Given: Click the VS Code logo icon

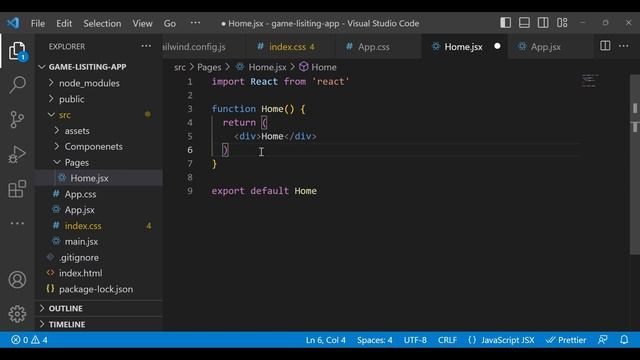Looking at the screenshot, I should click(13, 23).
